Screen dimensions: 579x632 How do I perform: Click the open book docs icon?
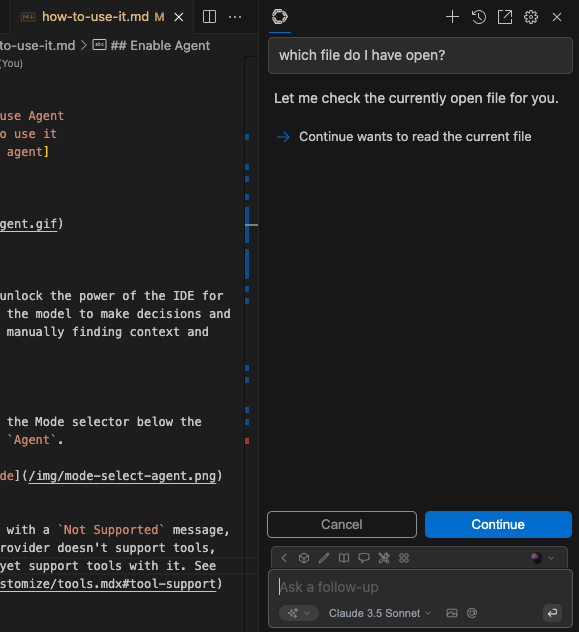pyautogui.click(x=344, y=558)
